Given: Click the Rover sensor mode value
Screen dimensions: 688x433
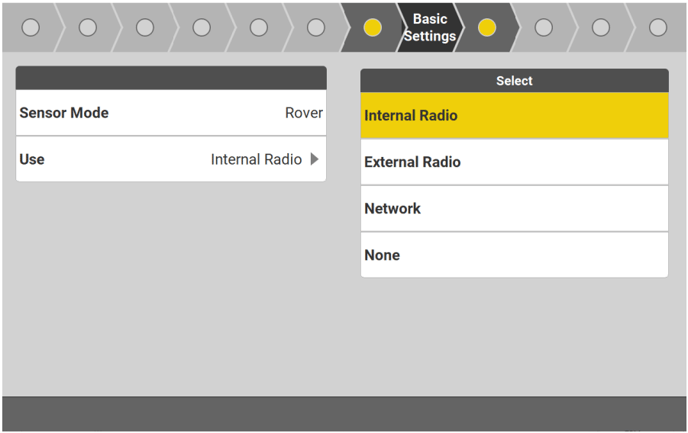Looking at the screenshot, I should 303,113.
